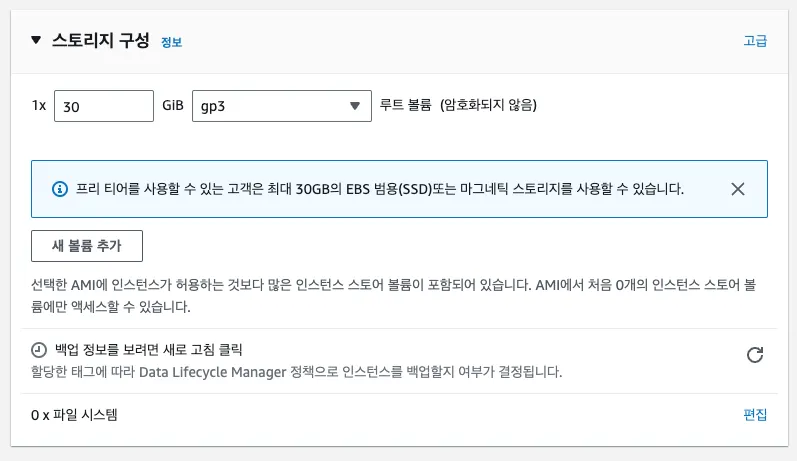Click the Data Lifecycle Manager description text

click(x=296, y=372)
